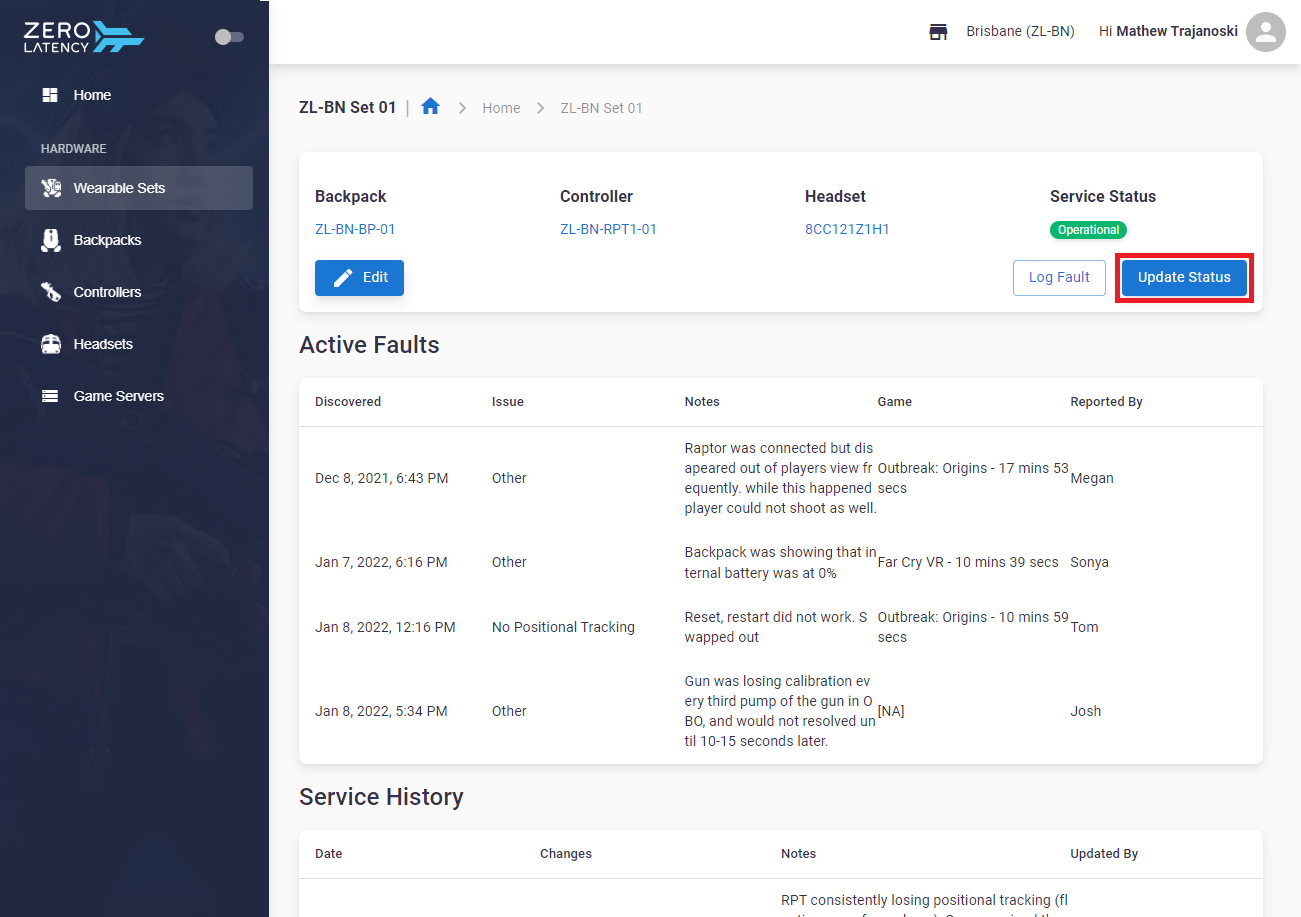This screenshot has width=1301, height=917.
Task: Click the No Positional Tracking issue cell
Action: click(563, 627)
